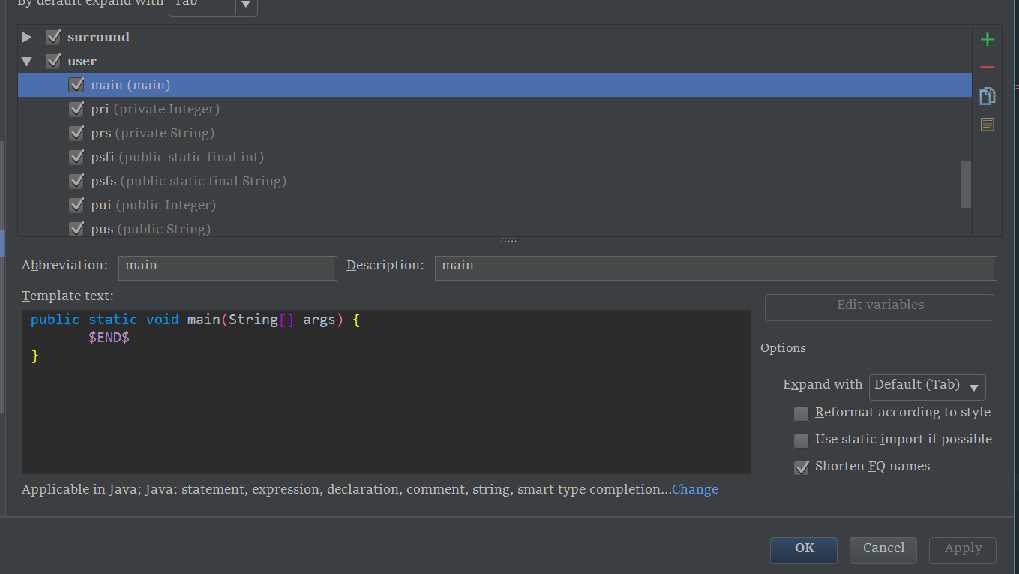Select the pui (public Integer) row
Screen dimensions: 1019x574
[495, 205]
